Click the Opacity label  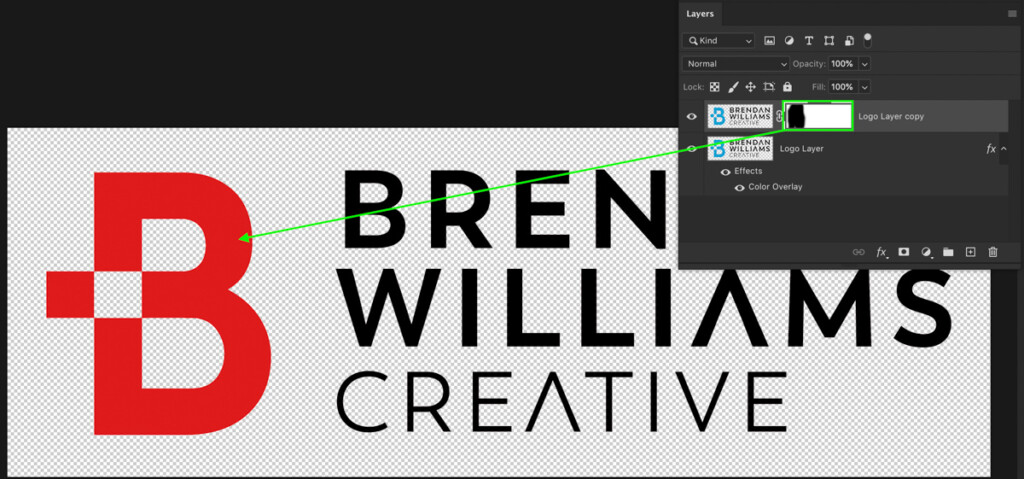click(809, 64)
